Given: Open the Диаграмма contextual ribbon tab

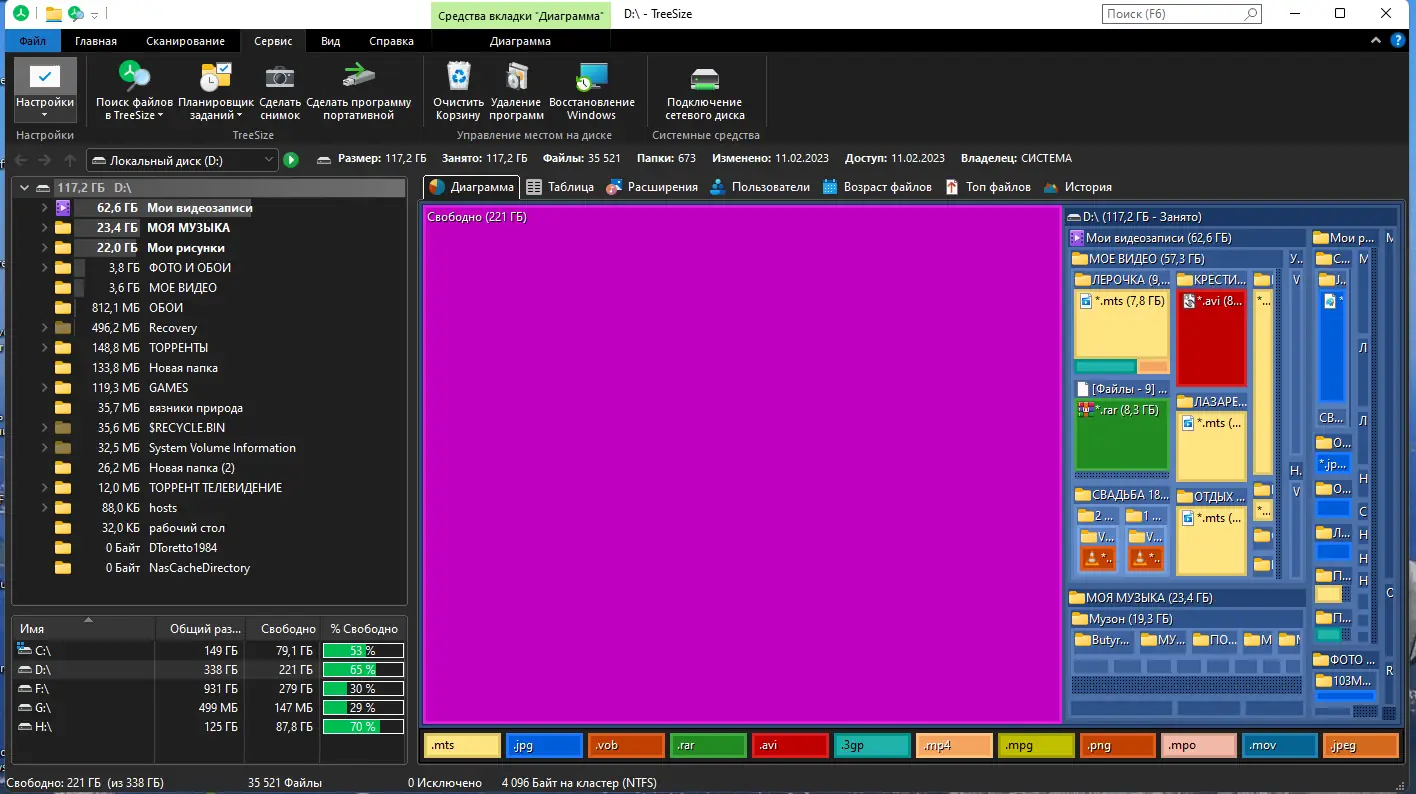Looking at the screenshot, I should point(520,41).
